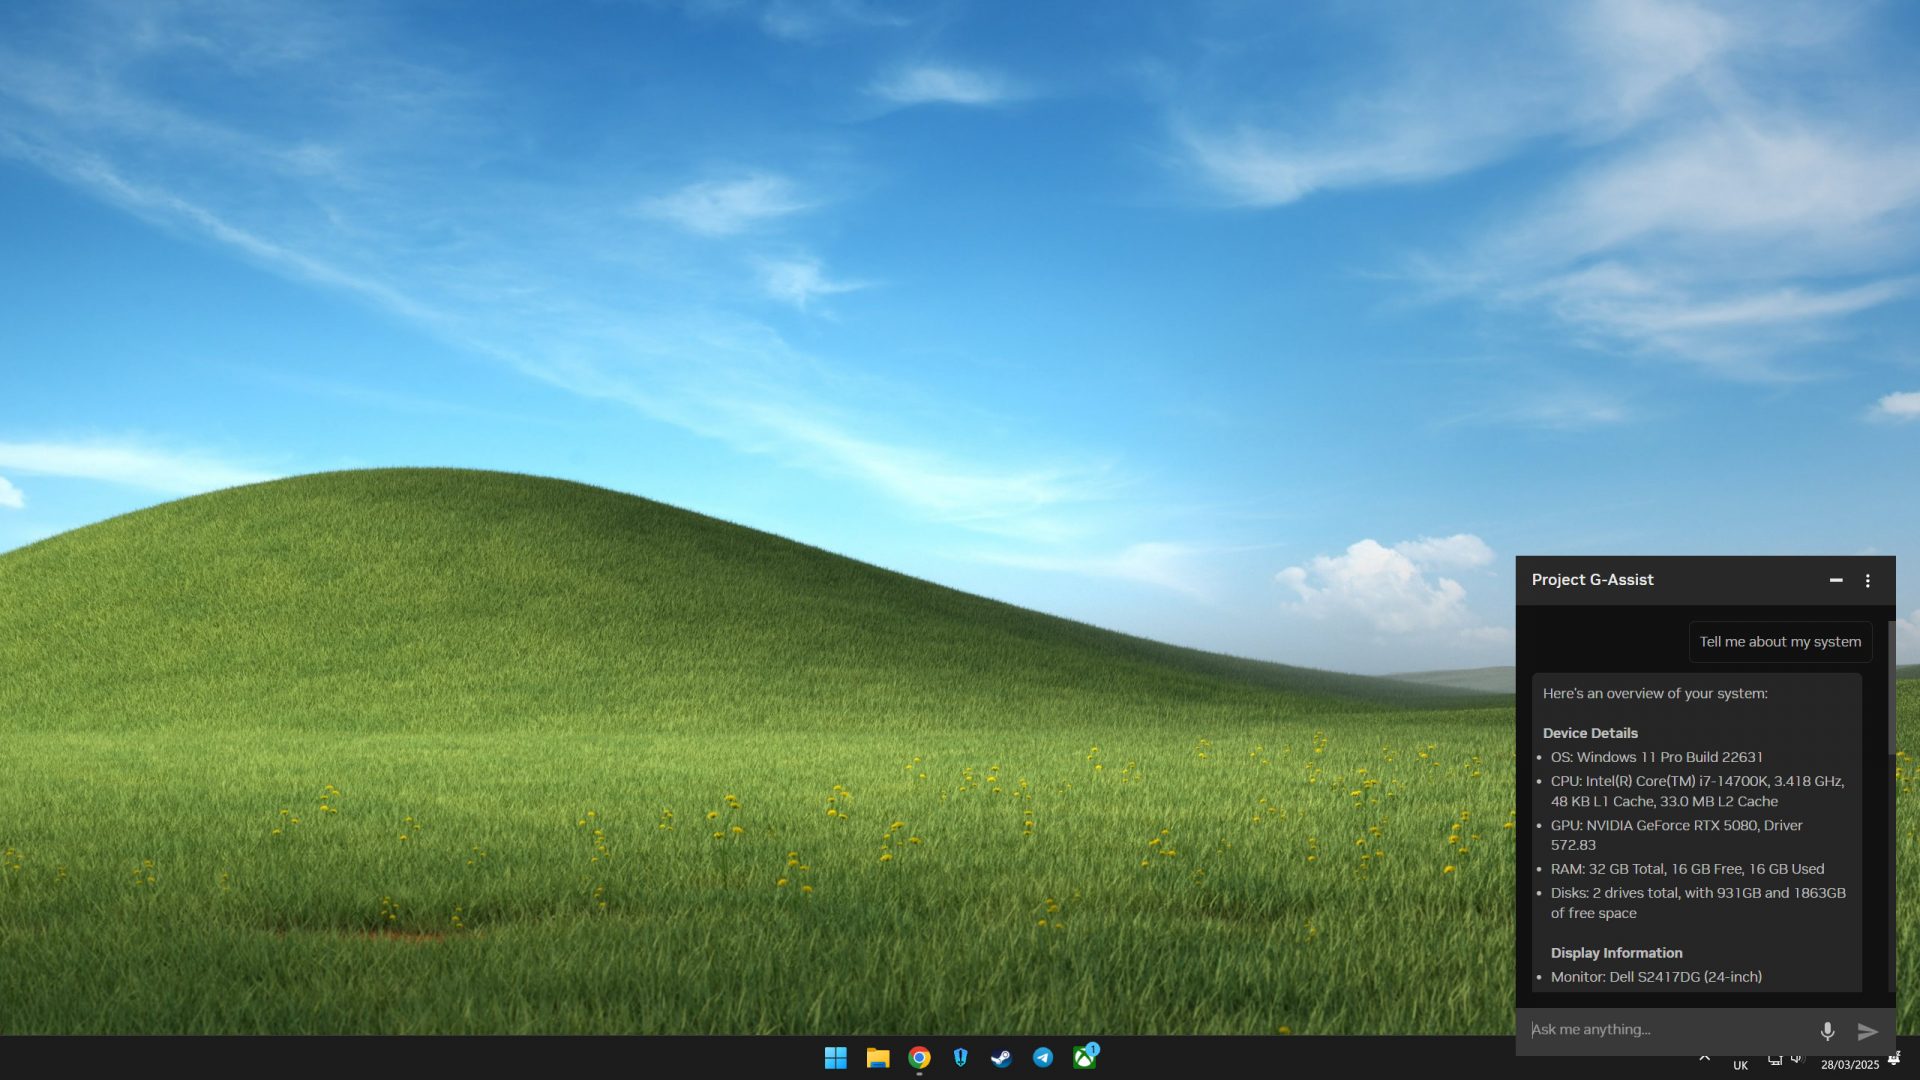Open Telegram from the taskbar
The height and width of the screenshot is (1080, 1920).
[1043, 1058]
